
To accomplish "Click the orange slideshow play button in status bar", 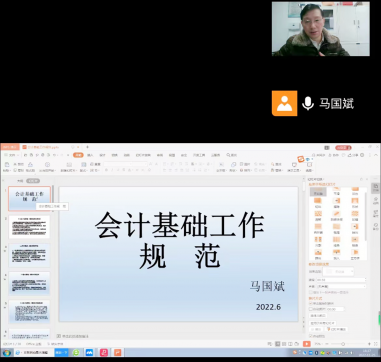I will point(306,344).
